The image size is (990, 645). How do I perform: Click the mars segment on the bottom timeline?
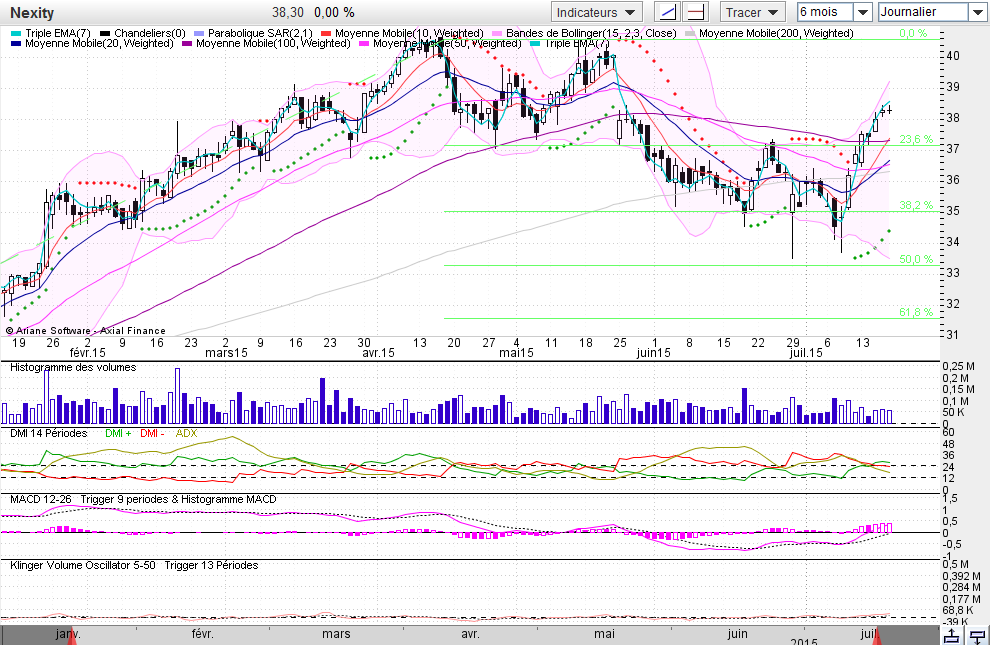point(336,634)
